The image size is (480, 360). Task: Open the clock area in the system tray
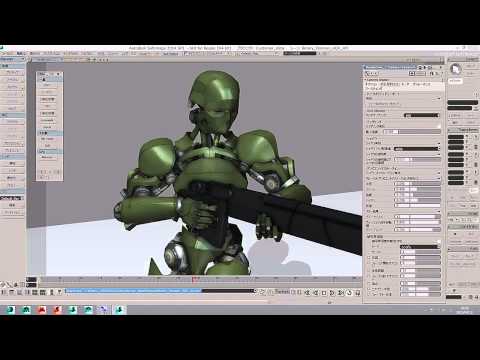[464, 310]
